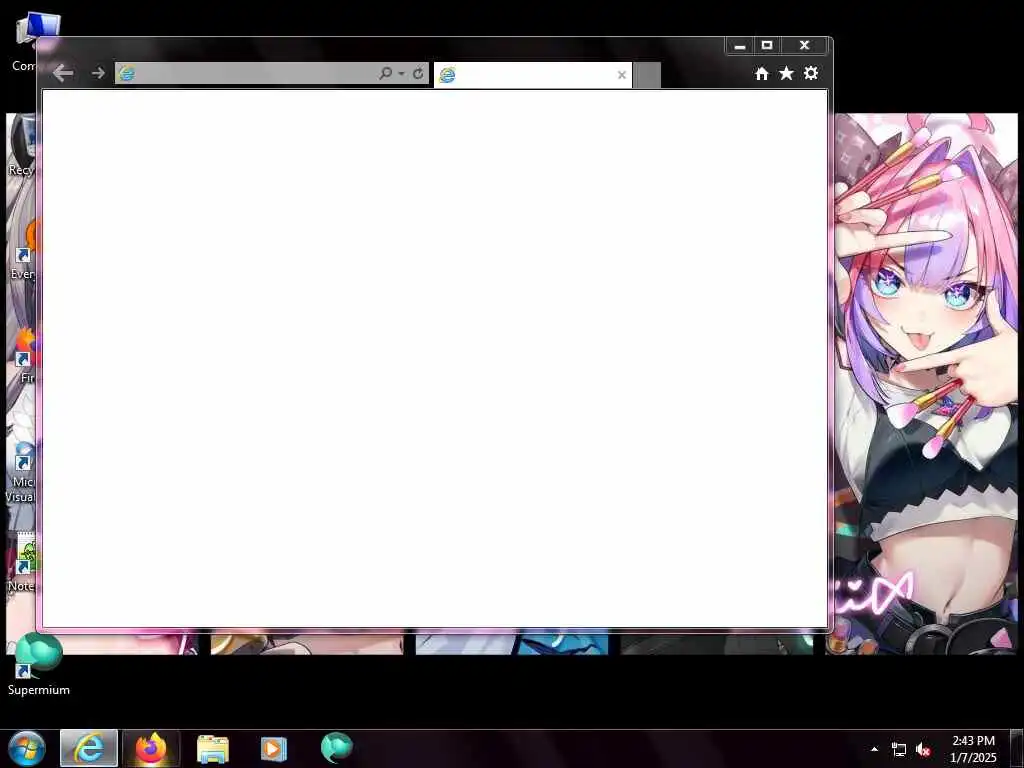Select the Supermium desktop shortcut

pos(39,664)
